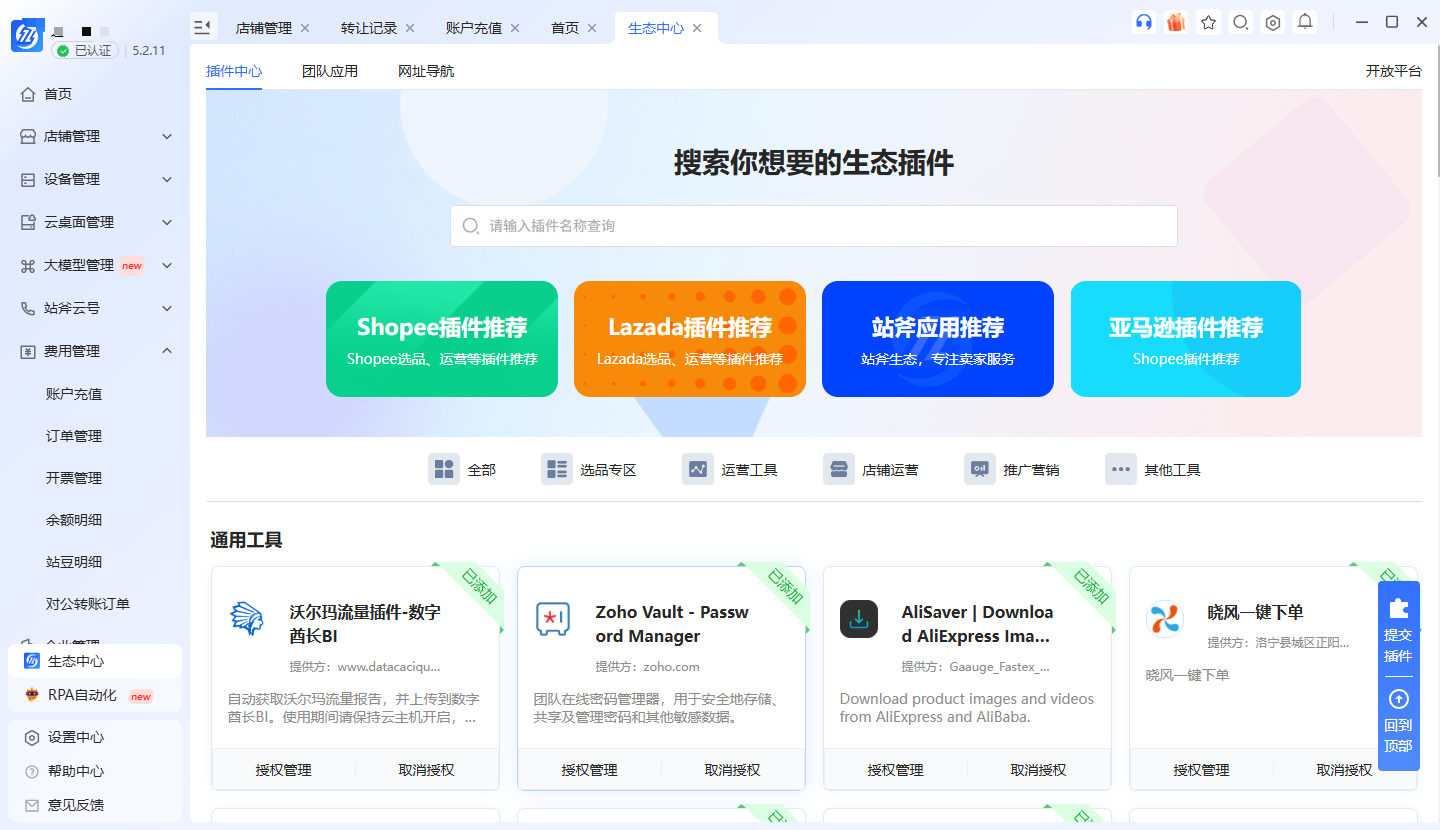Open the notification bell icon
This screenshot has width=1440, height=830.
(x=1305, y=22)
